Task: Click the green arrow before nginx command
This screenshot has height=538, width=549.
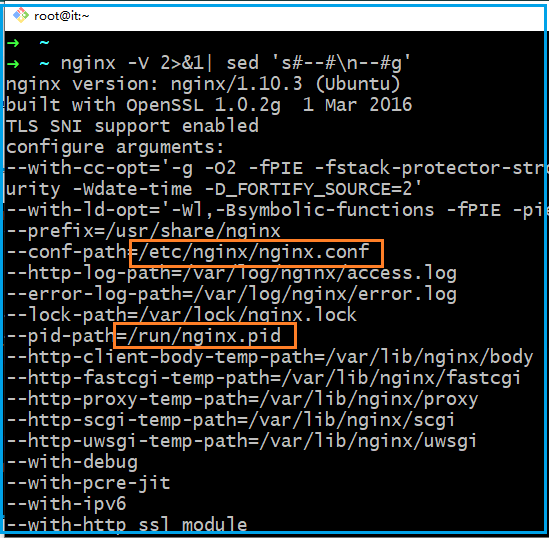Action: [x=13, y=64]
